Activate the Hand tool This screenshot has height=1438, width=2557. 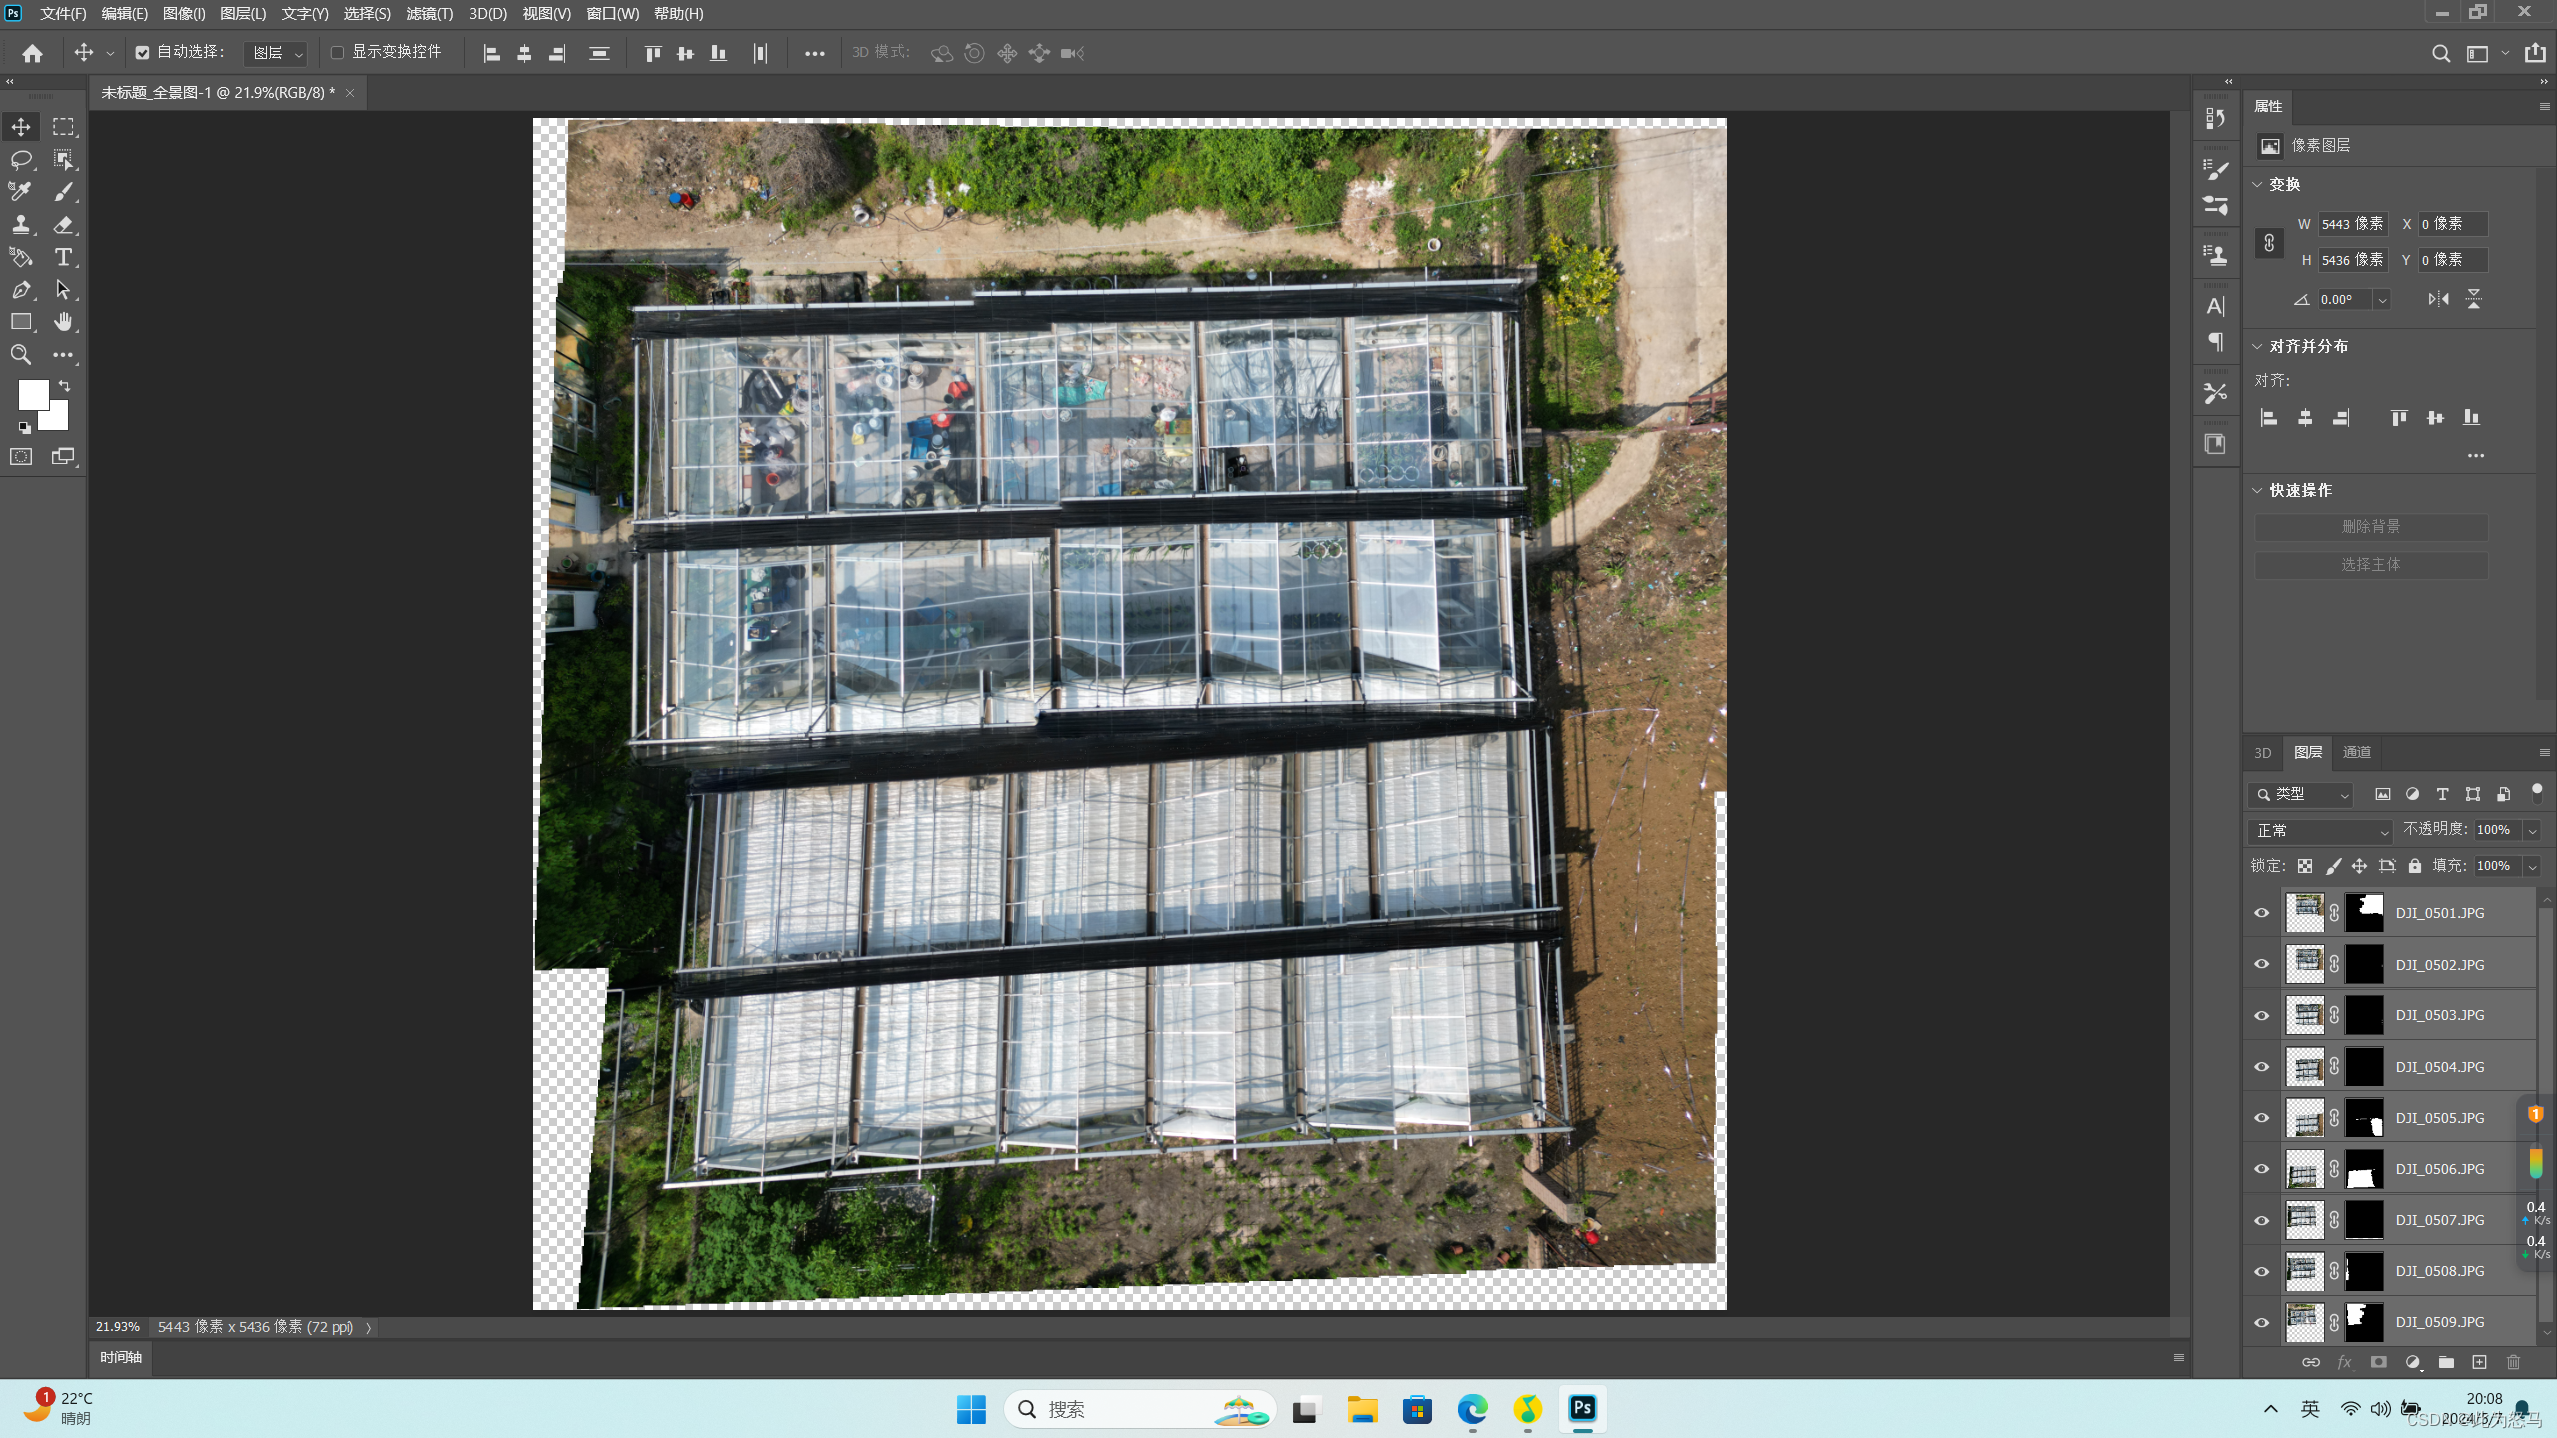63,322
